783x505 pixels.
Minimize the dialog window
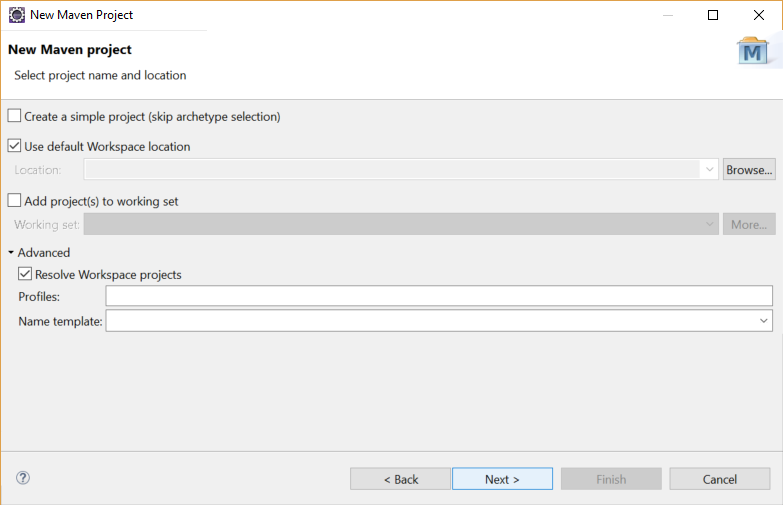(x=668, y=15)
